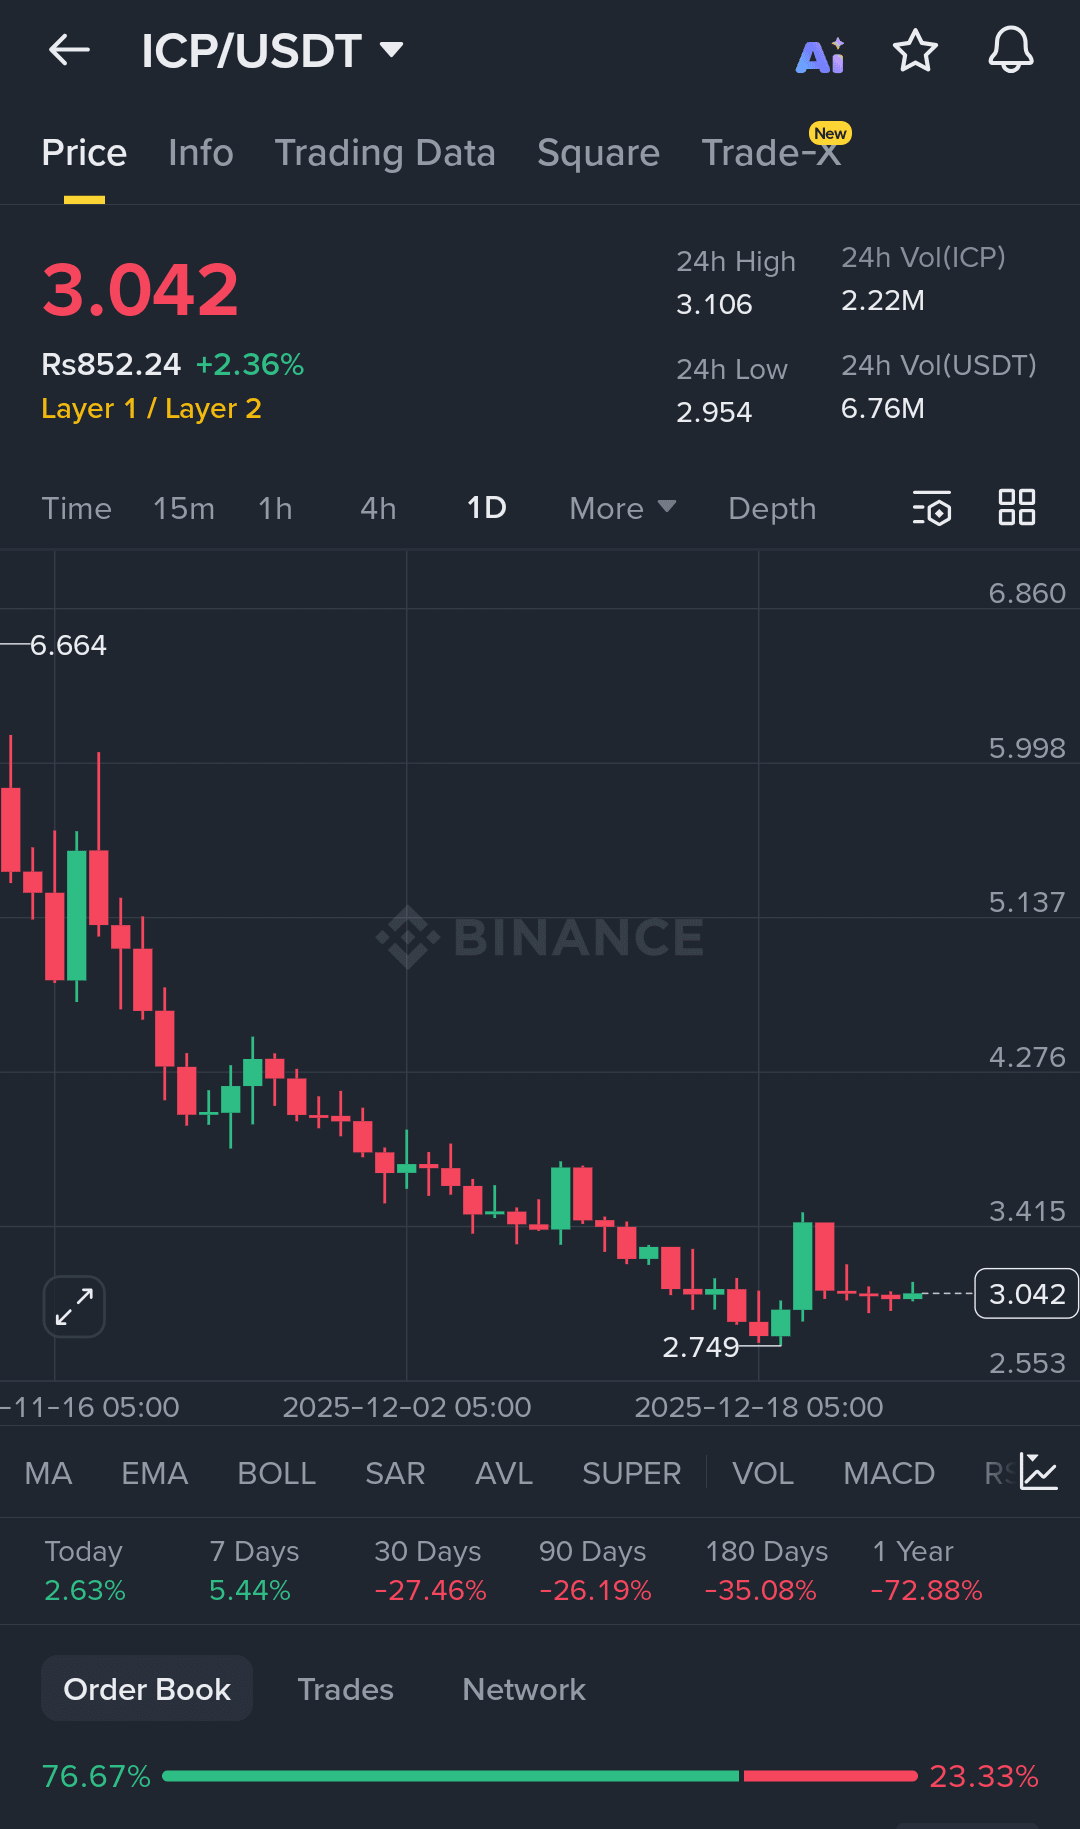Open the Layer 1 / Layer 2 category link
This screenshot has height=1829, width=1080.
pyautogui.click(x=151, y=408)
